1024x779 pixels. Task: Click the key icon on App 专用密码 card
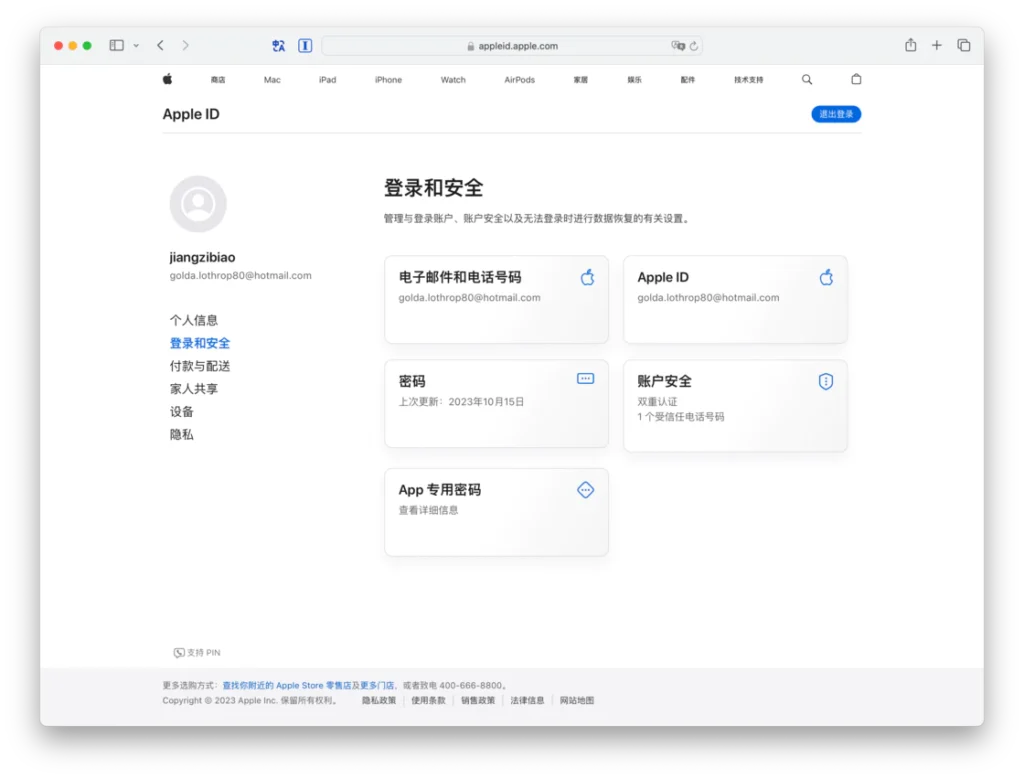[585, 490]
